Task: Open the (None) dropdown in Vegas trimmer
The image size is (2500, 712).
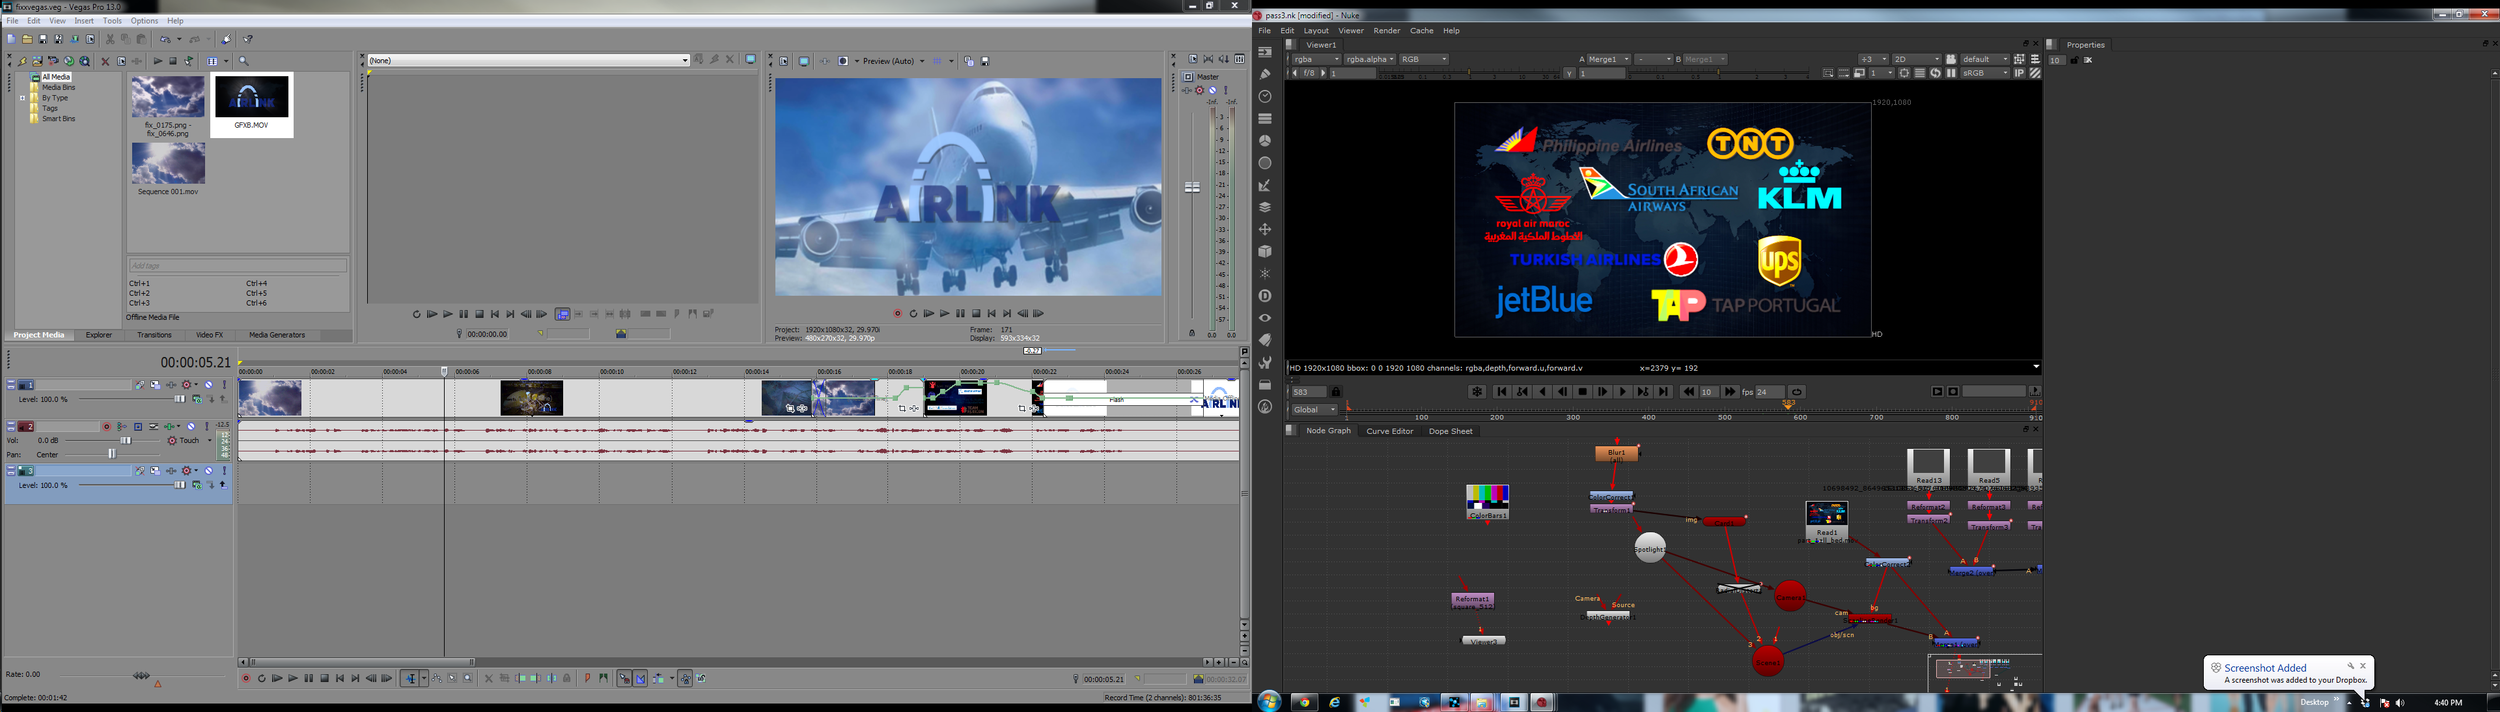Action: 528,60
